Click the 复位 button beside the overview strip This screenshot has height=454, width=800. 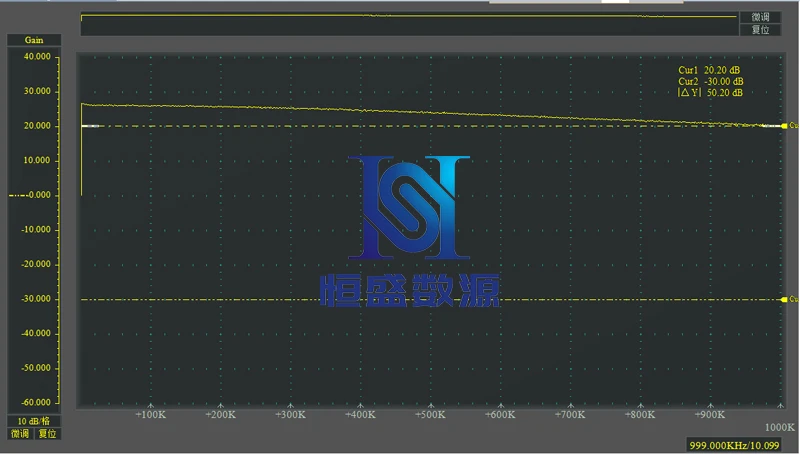[x=760, y=30]
